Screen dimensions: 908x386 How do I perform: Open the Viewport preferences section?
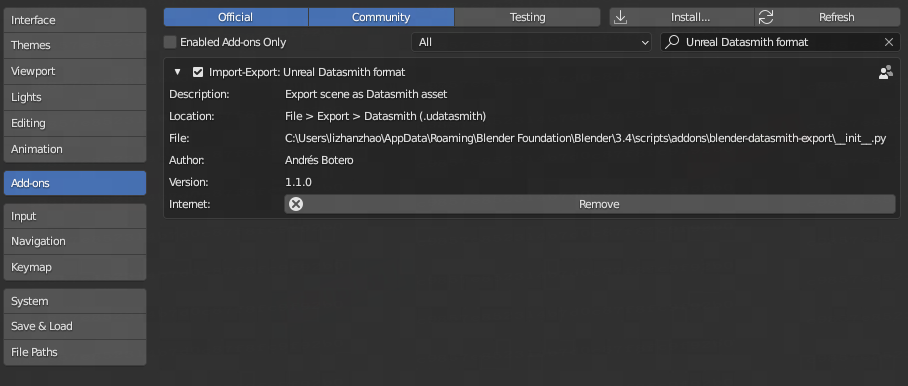pyautogui.click(x=75, y=71)
